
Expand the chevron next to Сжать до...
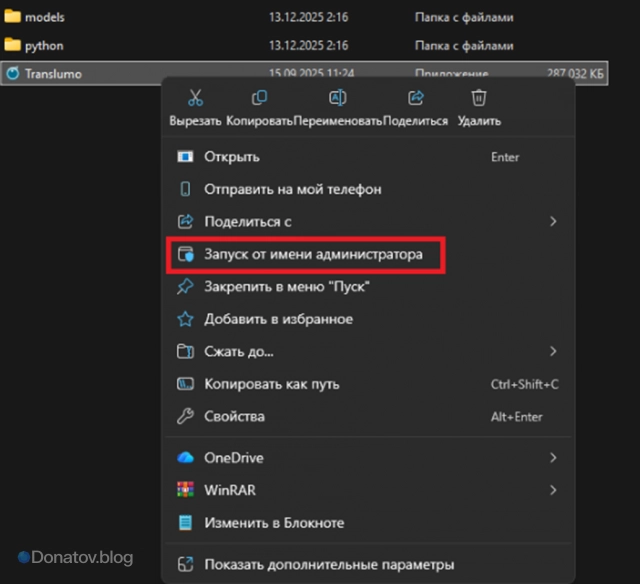pos(553,351)
